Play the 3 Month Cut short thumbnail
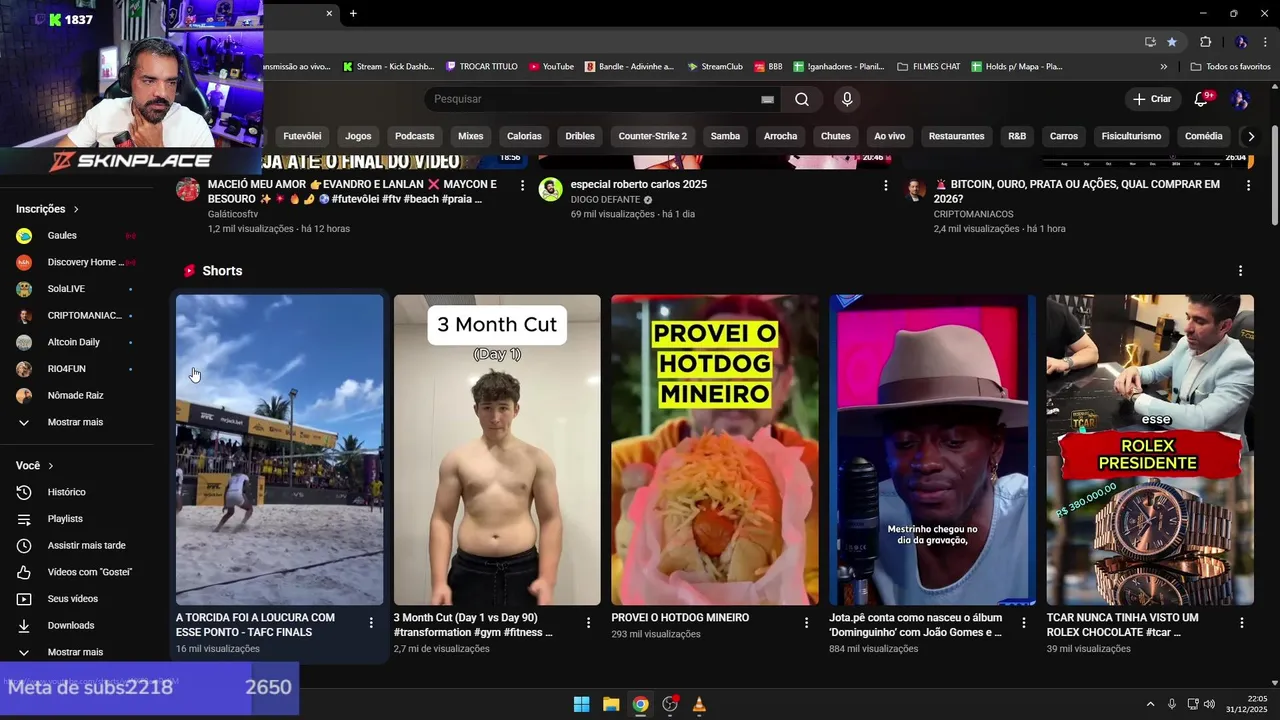1280x720 pixels. [497, 449]
